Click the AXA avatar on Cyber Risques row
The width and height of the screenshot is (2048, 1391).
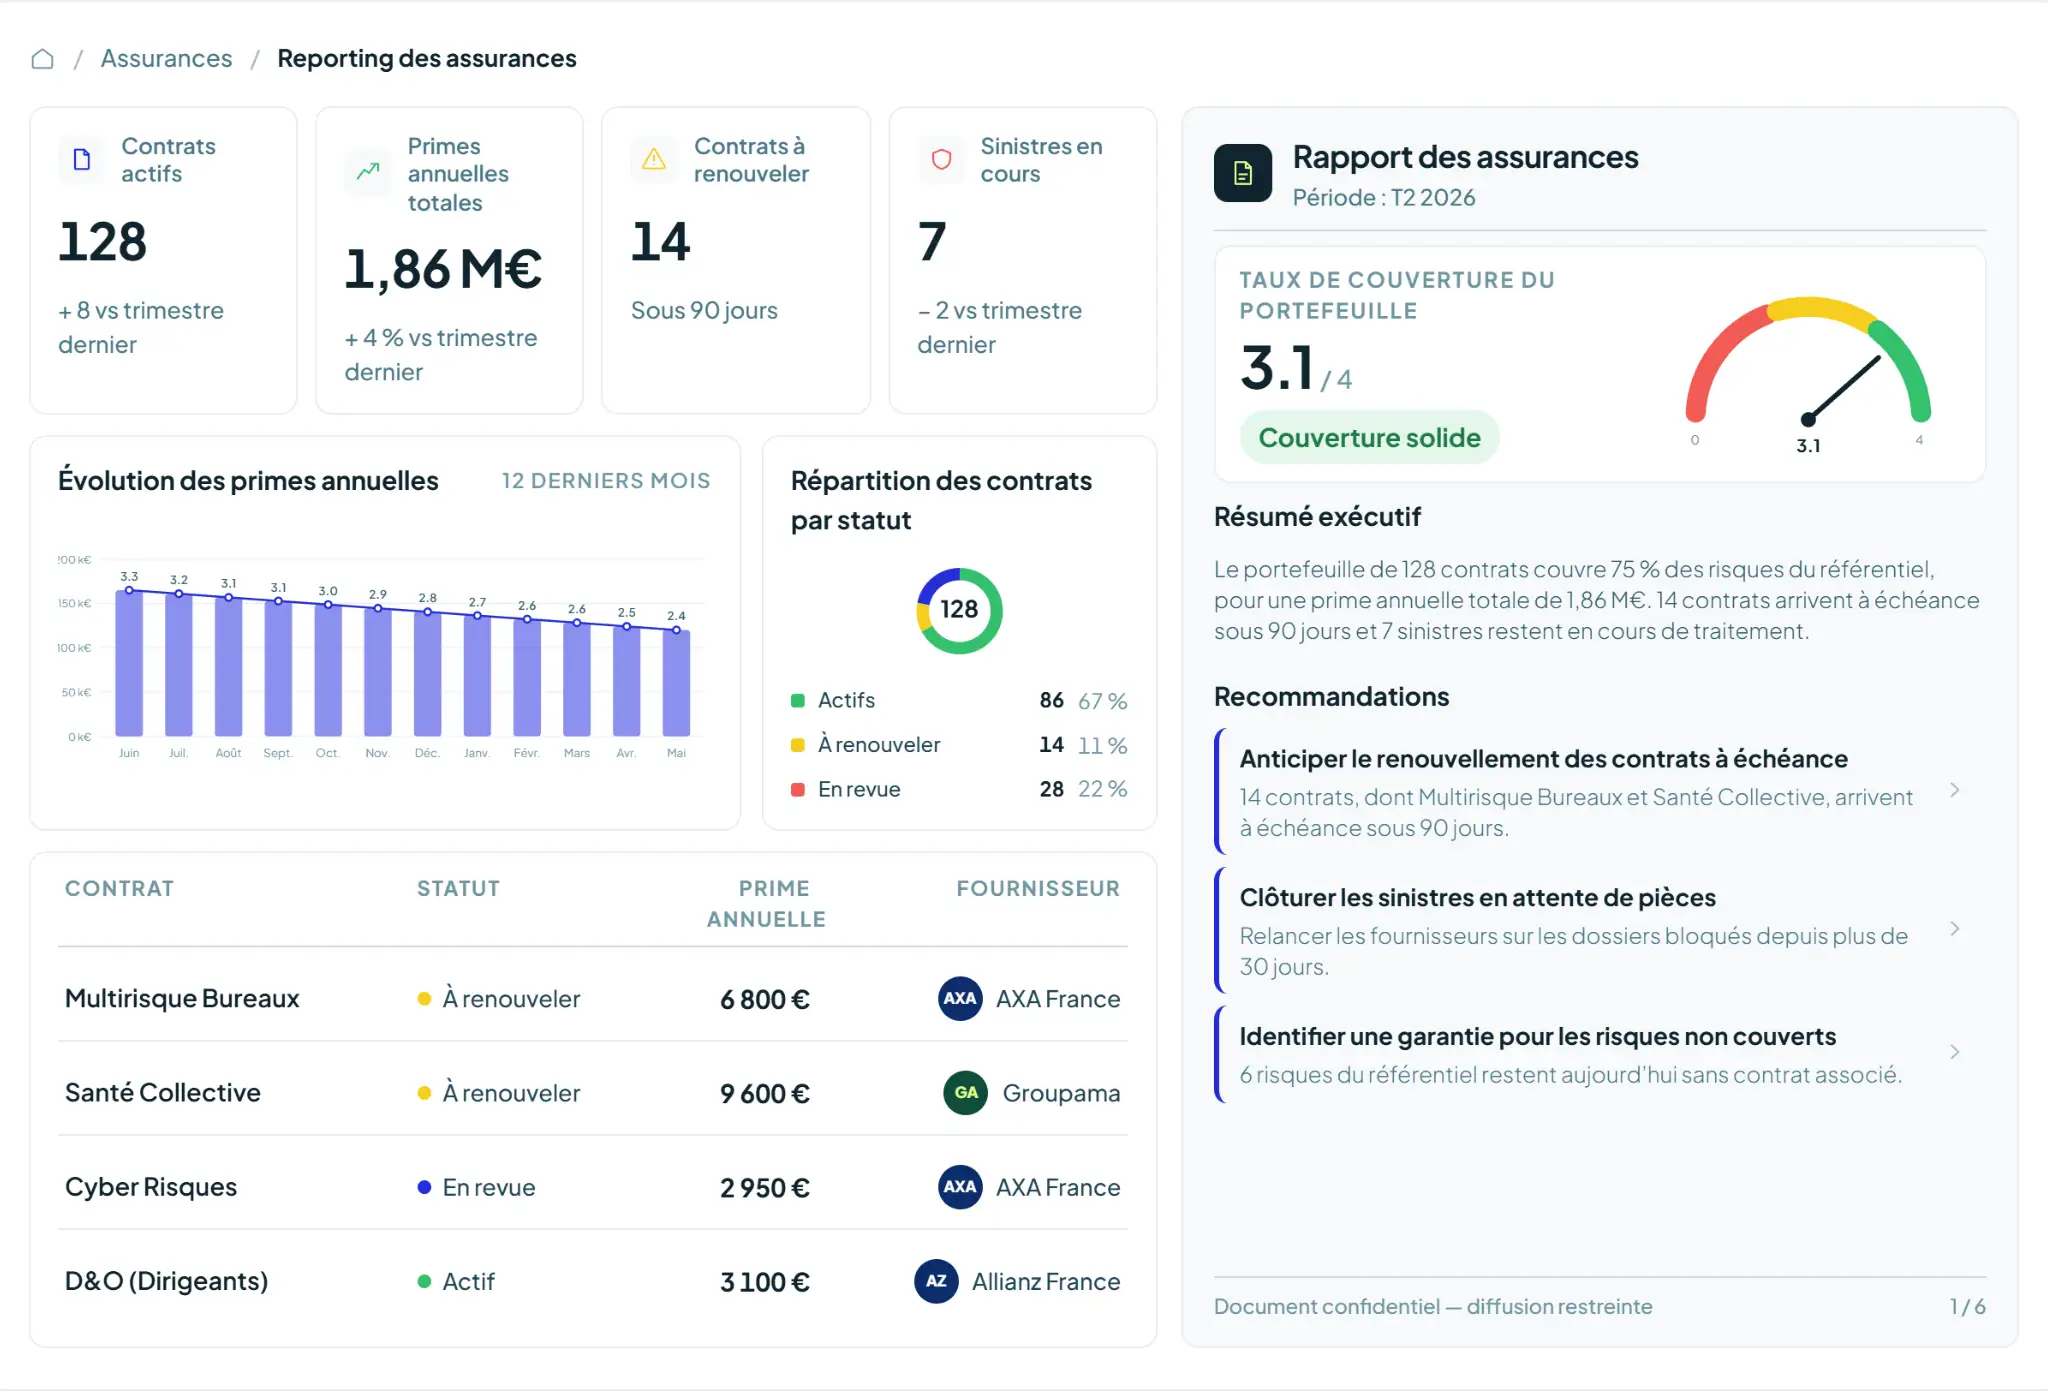pyautogui.click(x=960, y=1186)
